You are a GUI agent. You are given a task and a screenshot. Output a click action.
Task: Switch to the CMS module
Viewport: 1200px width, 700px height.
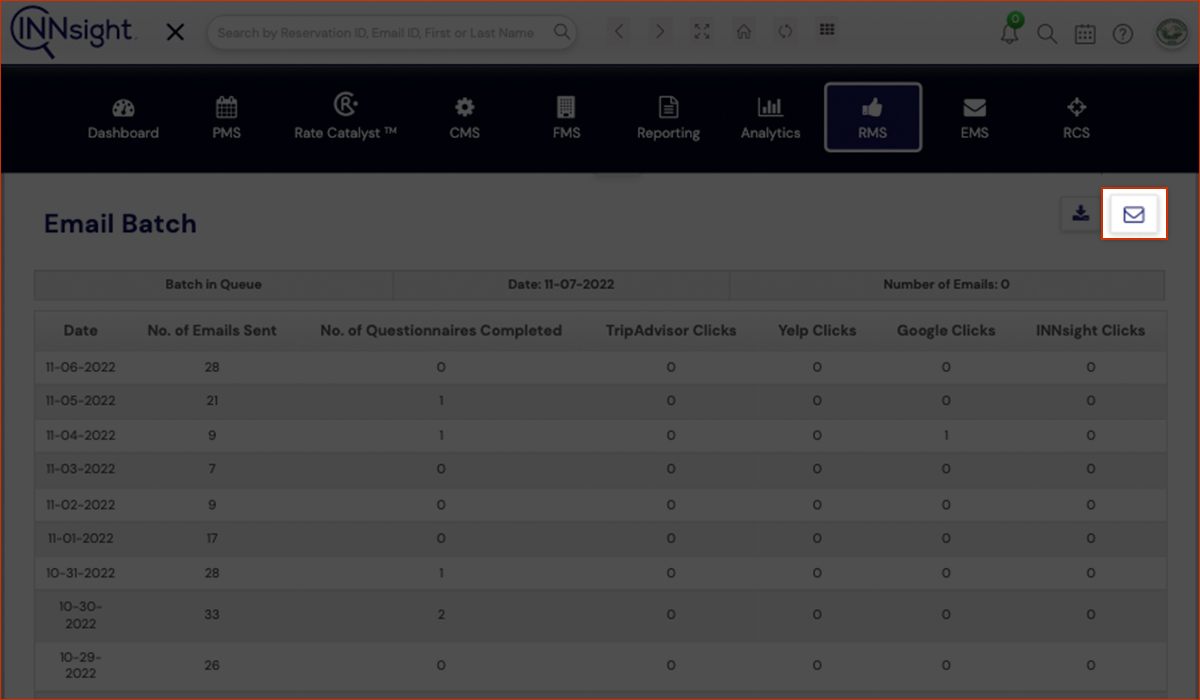coord(465,118)
